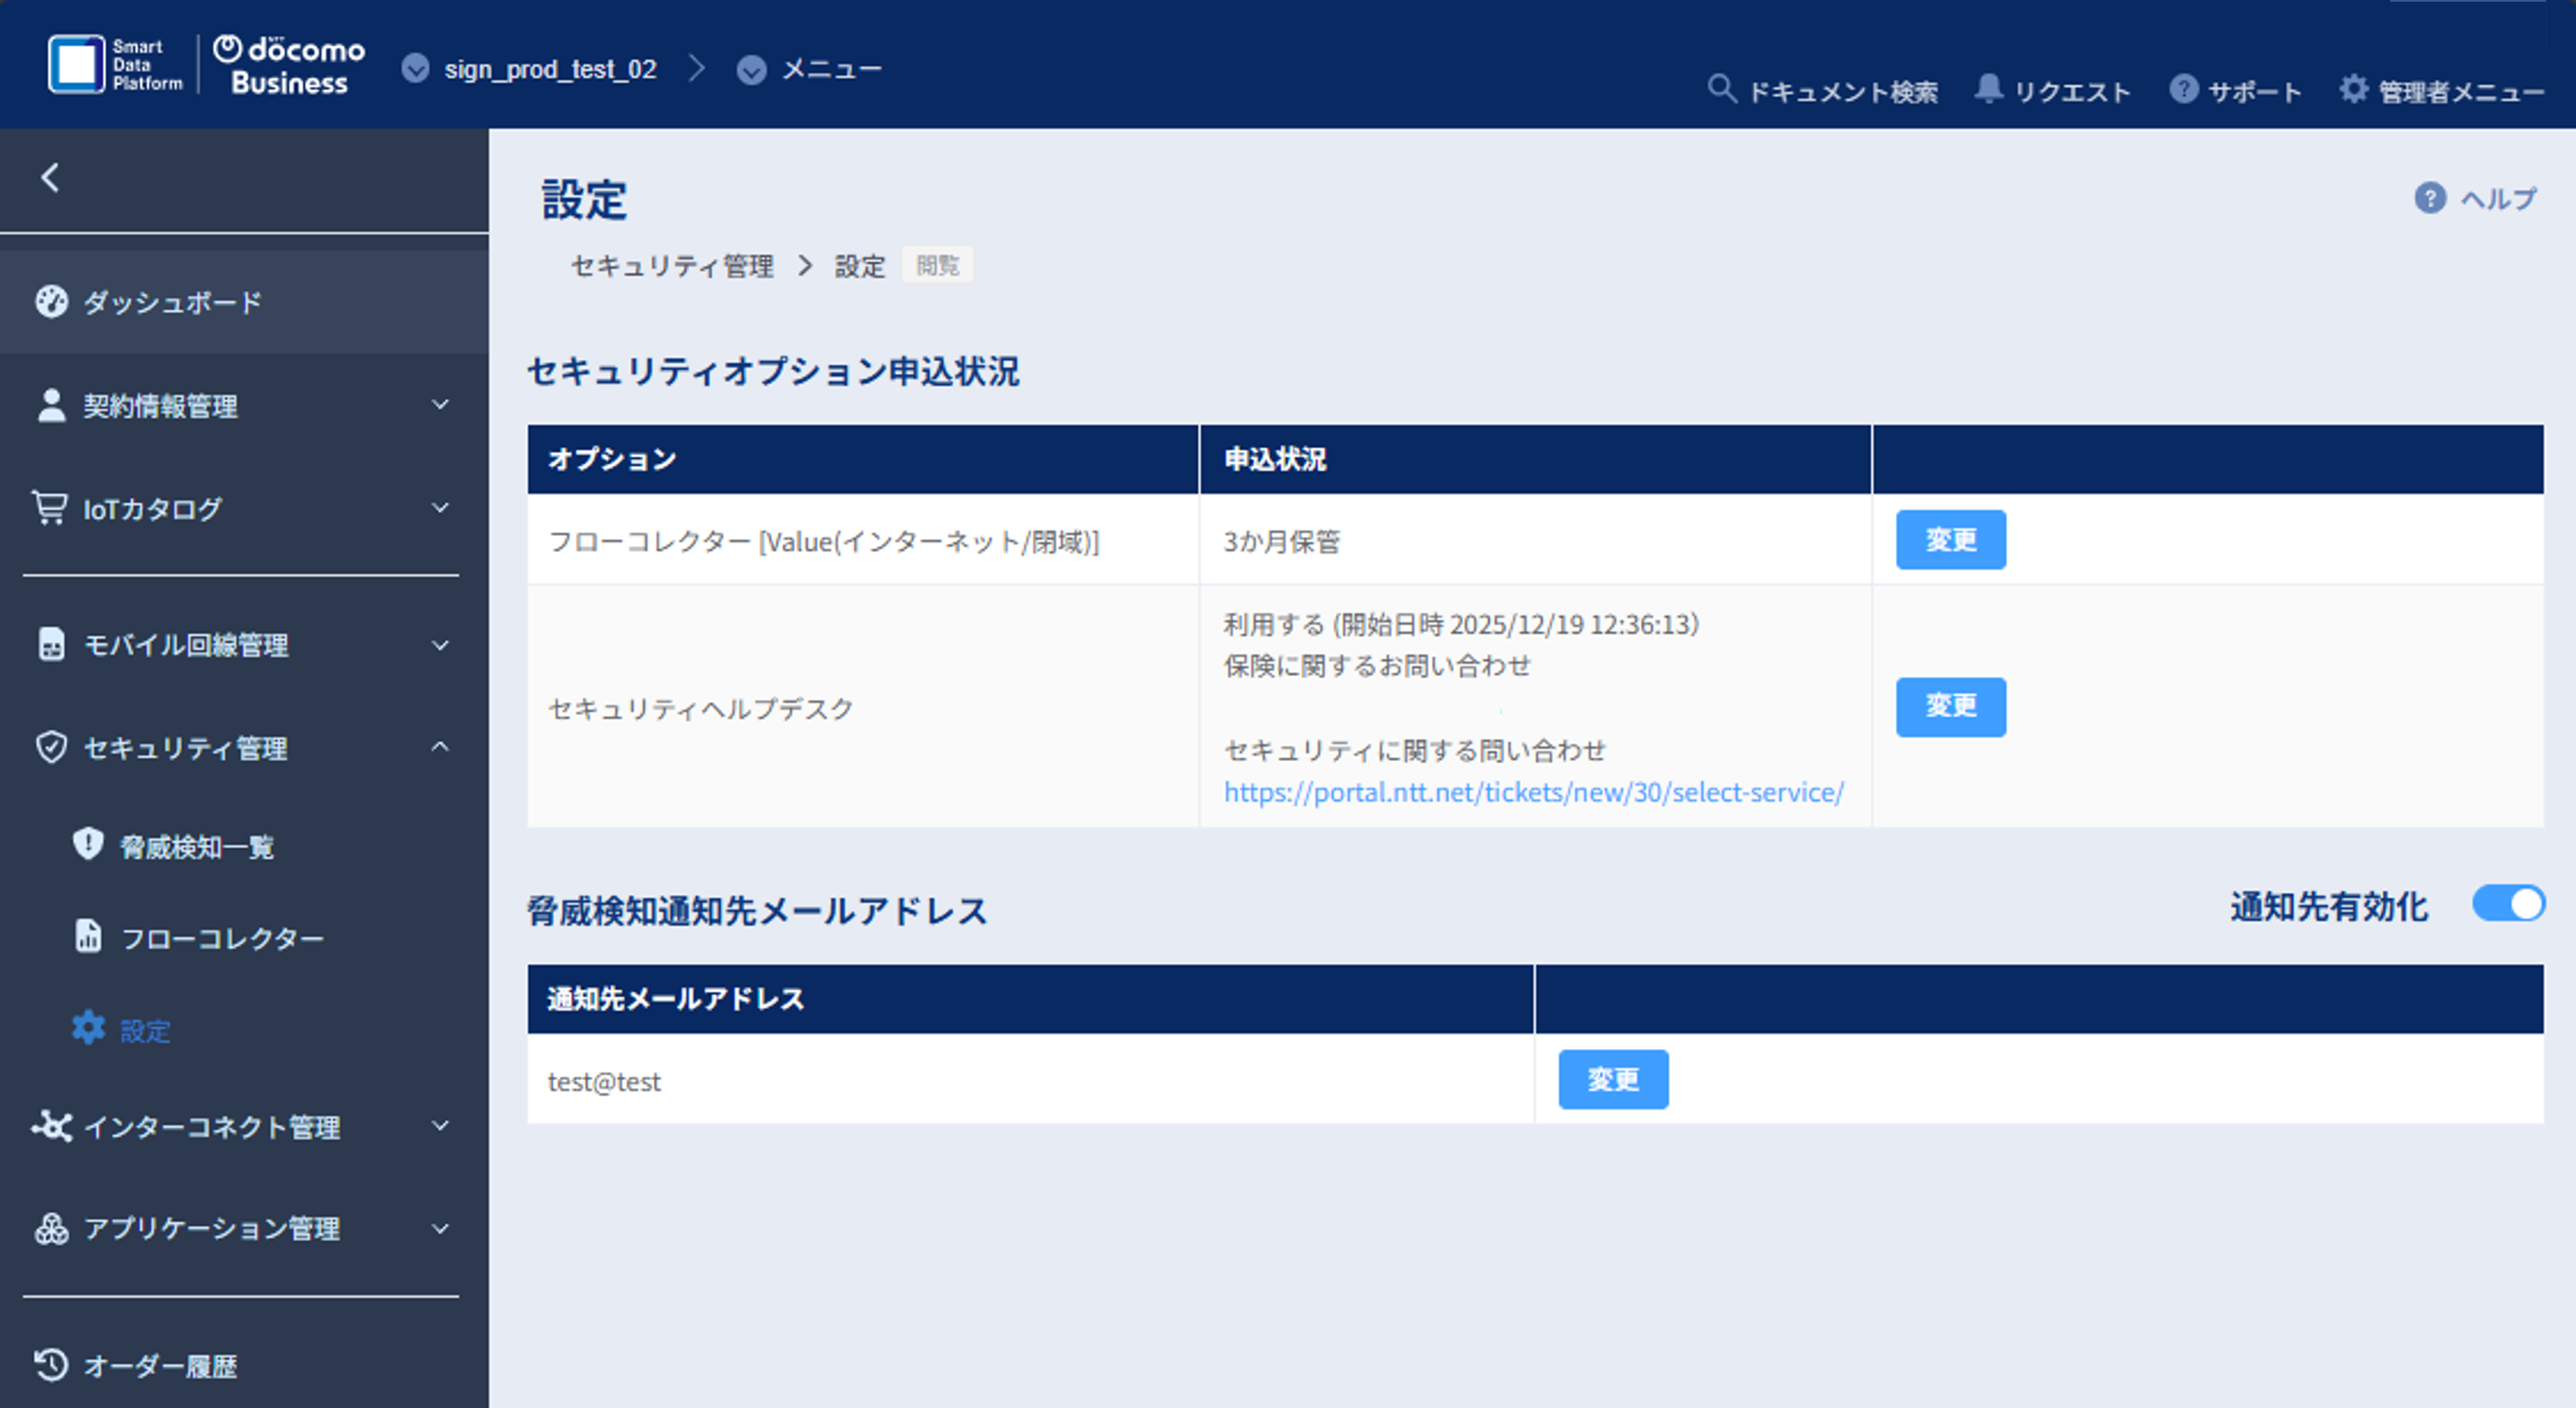Select the 脅威検知一覧 sidebar item
Viewport: 2576px width, 1408px height.
click(195, 847)
